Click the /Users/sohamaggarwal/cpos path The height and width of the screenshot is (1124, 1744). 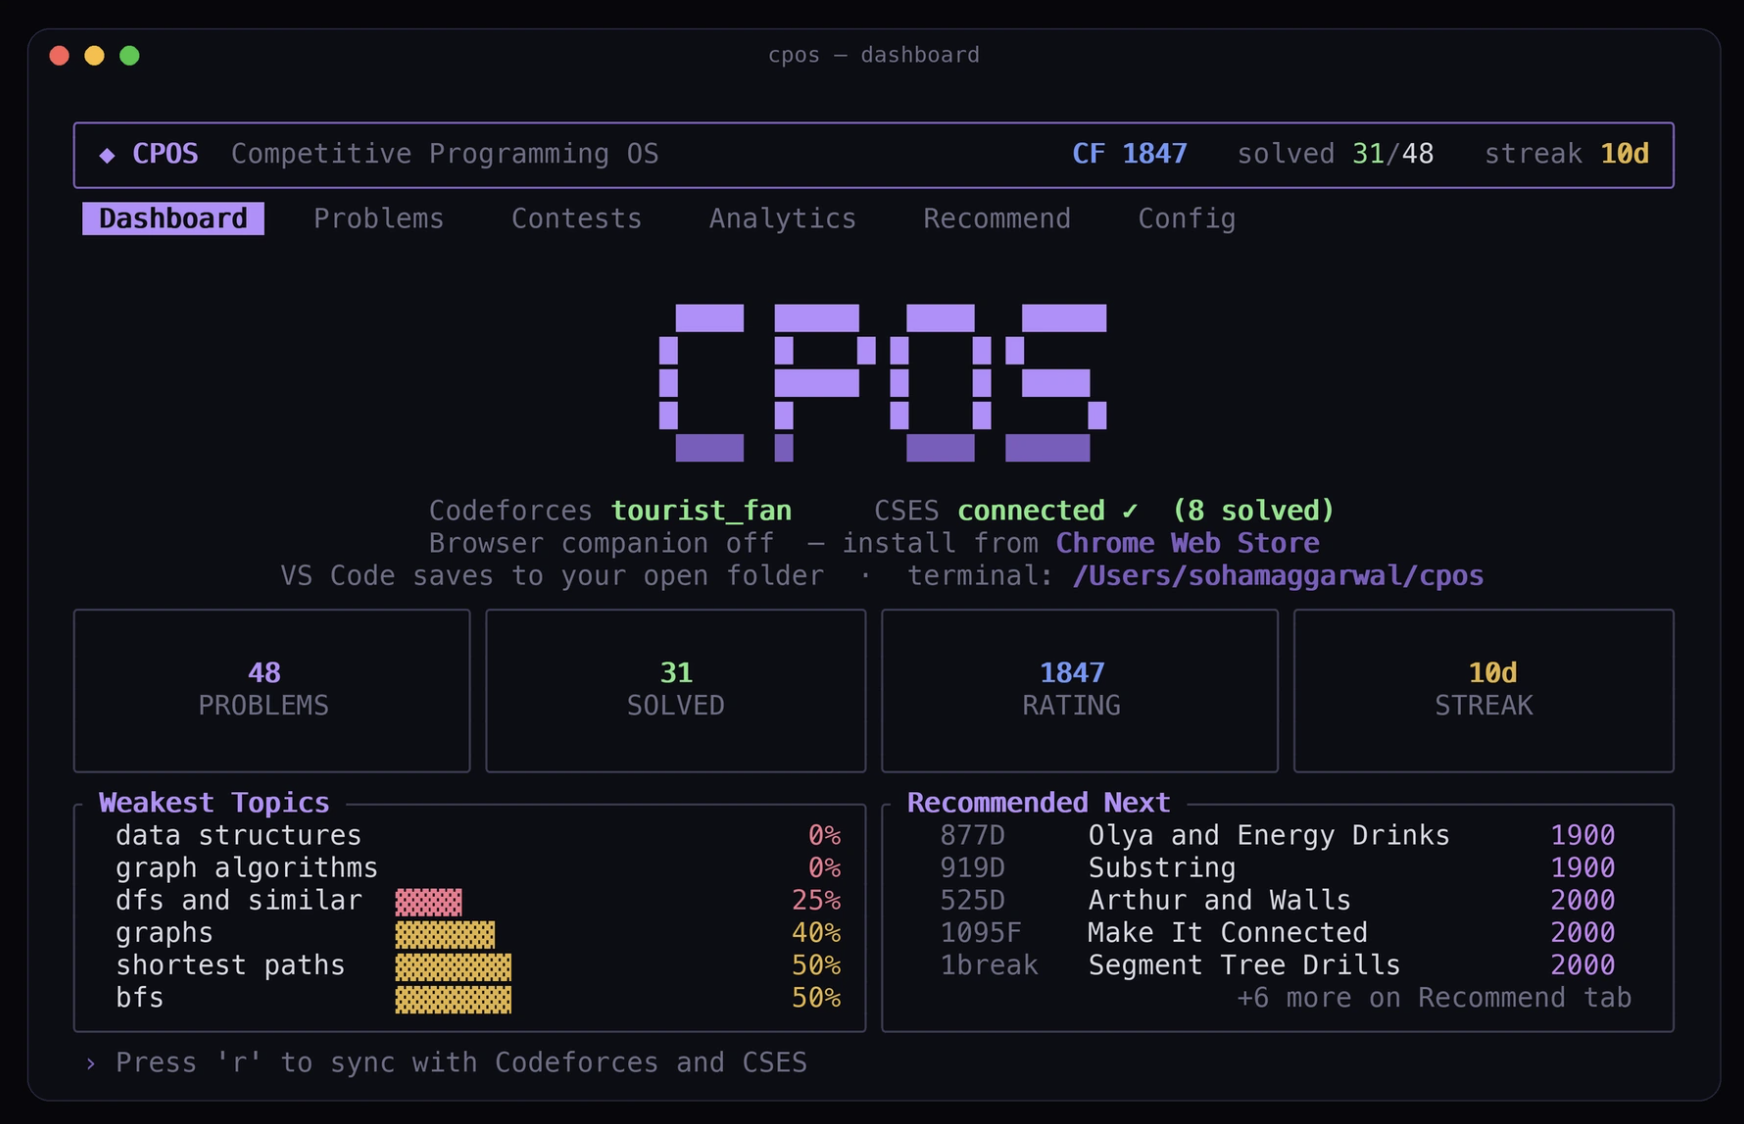pos(1278,576)
